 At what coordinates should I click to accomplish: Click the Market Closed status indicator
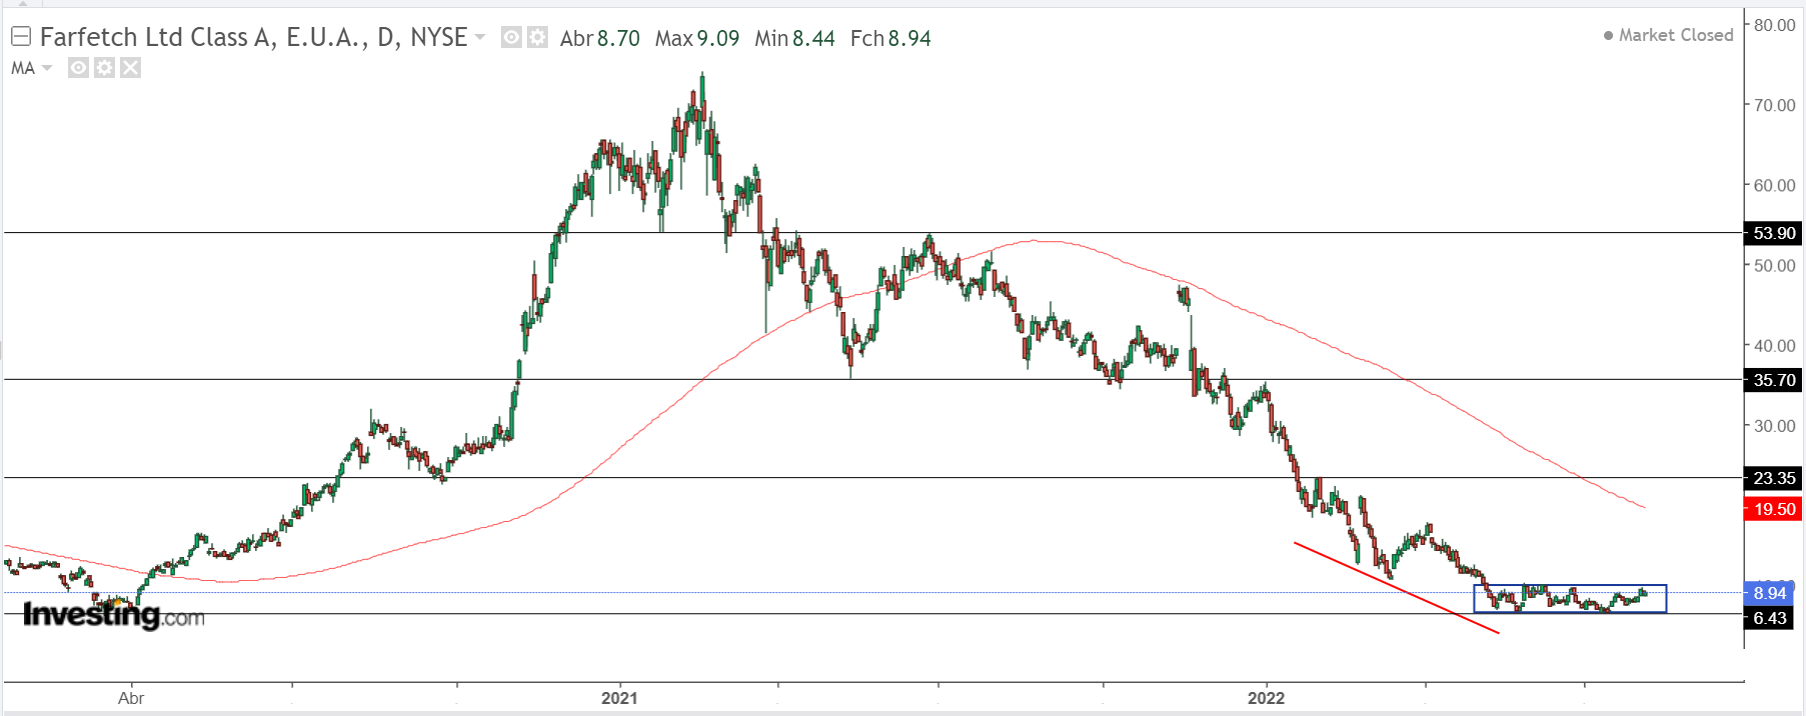1668,35
